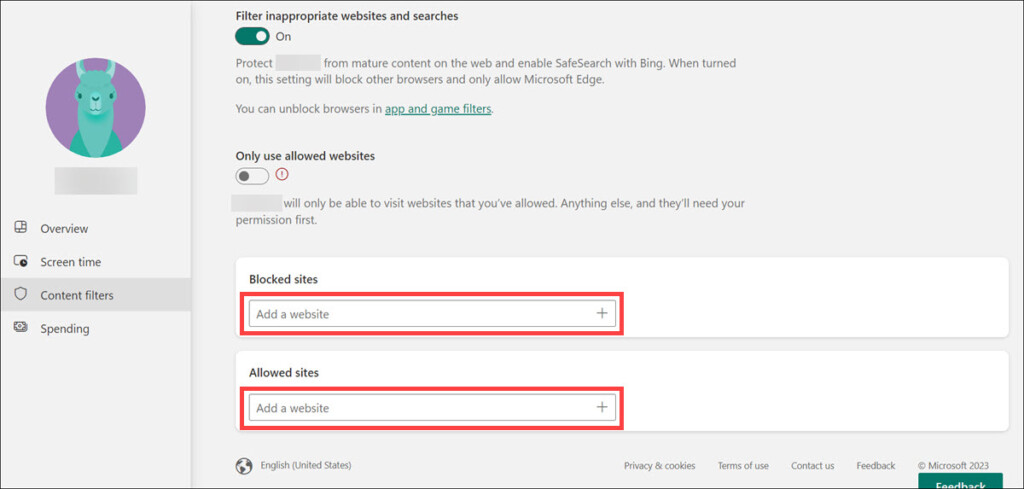Open the app and game filters link
This screenshot has height=489, width=1024.
coord(438,109)
